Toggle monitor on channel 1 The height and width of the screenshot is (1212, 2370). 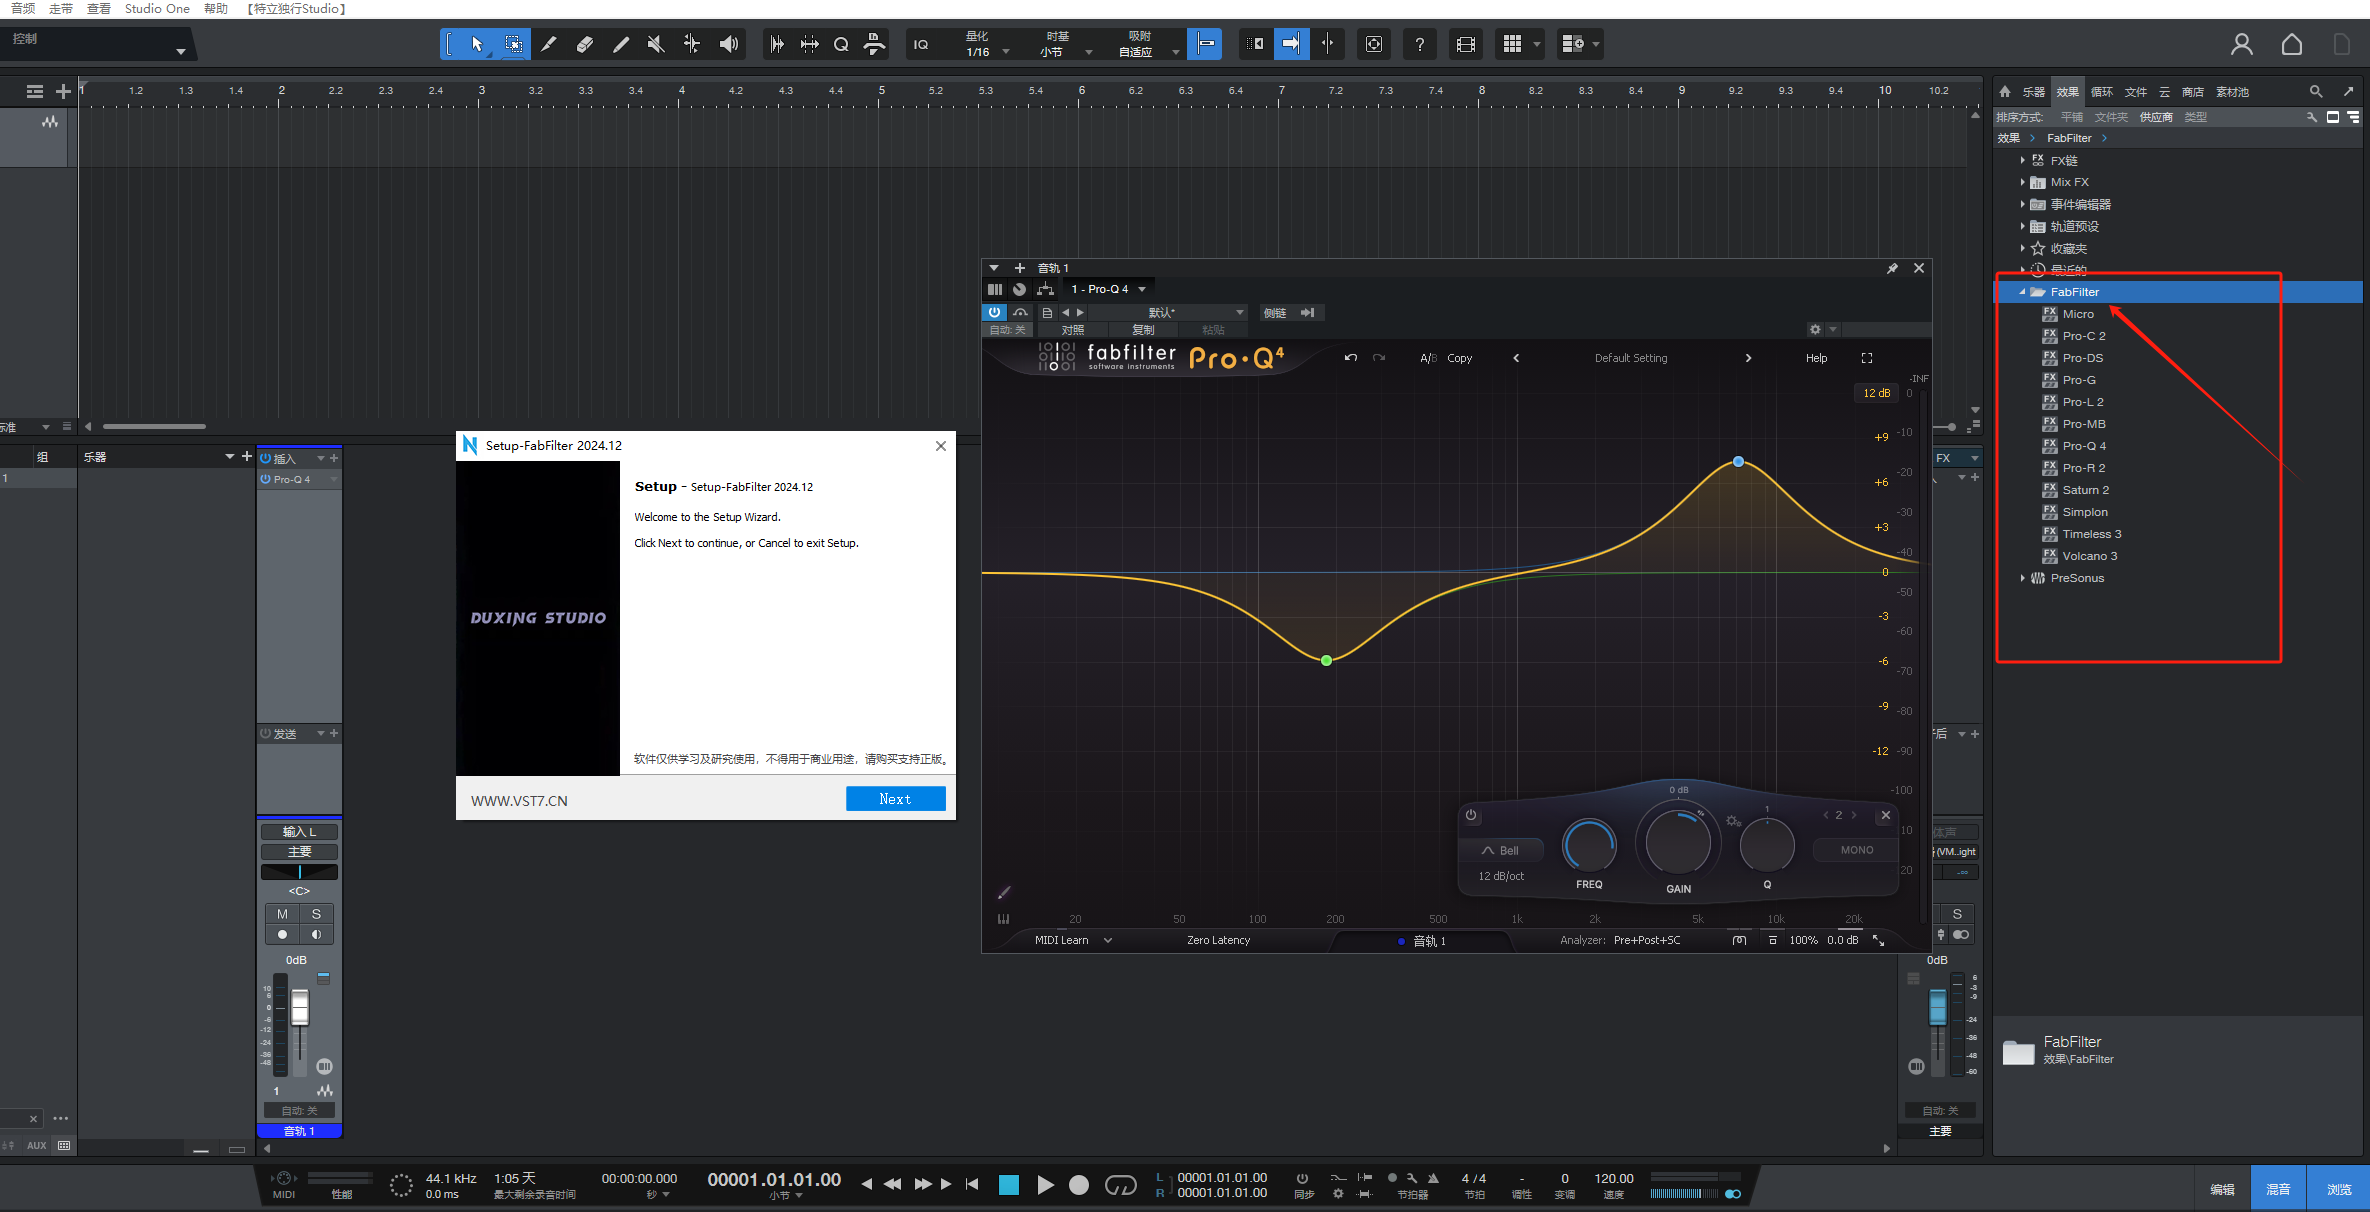pyautogui.click(x=316, y=935)
